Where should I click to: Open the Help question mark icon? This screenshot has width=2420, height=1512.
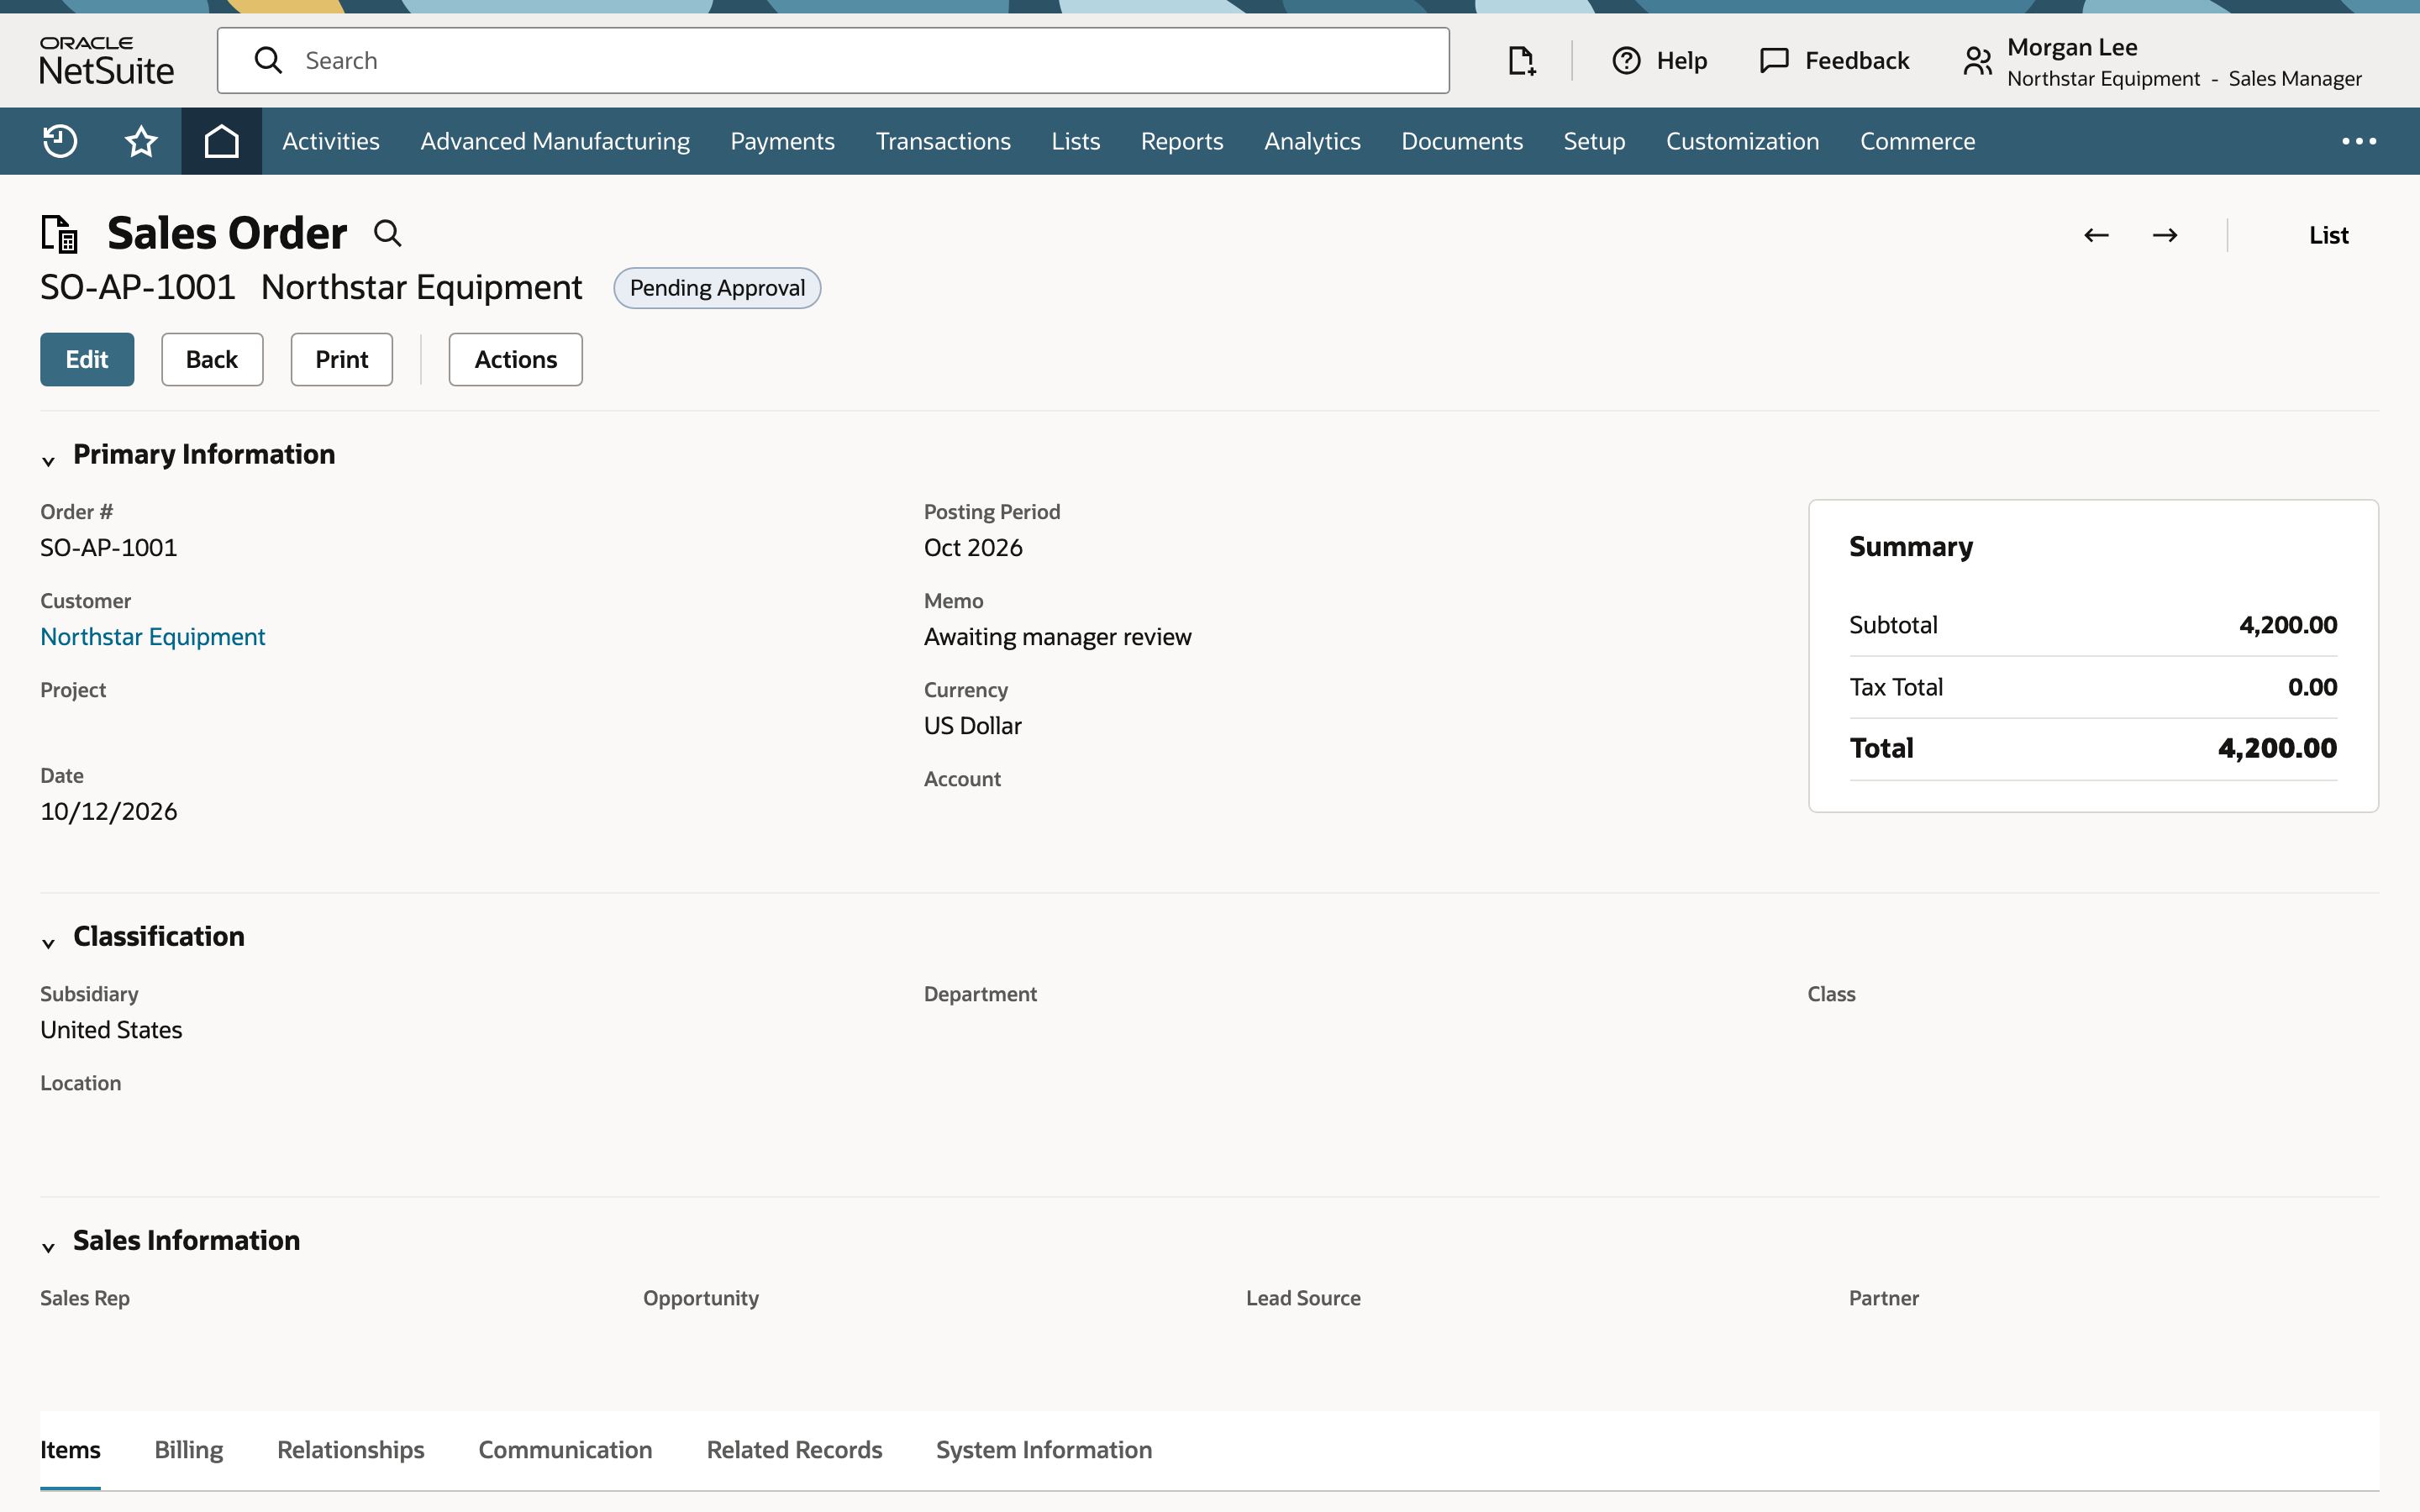pos(1626,61)
